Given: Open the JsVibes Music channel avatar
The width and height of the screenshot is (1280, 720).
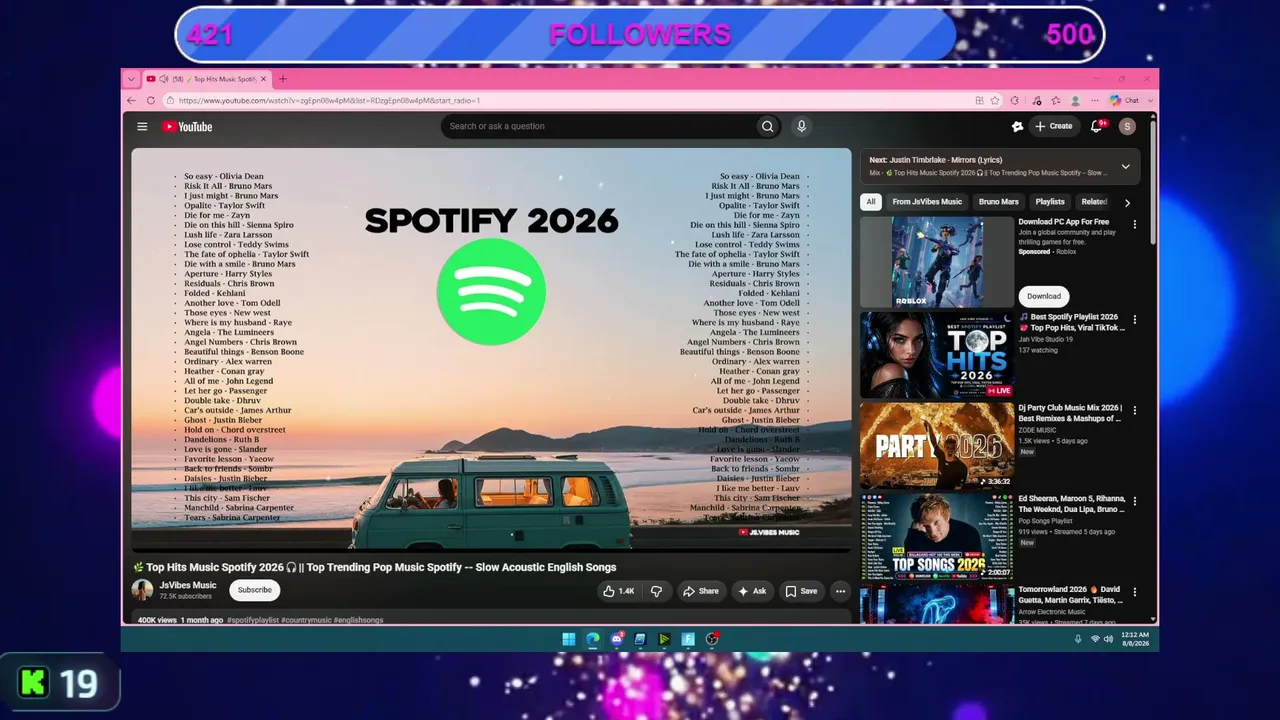Looking at the screenshot, I should tap(143, 590).
